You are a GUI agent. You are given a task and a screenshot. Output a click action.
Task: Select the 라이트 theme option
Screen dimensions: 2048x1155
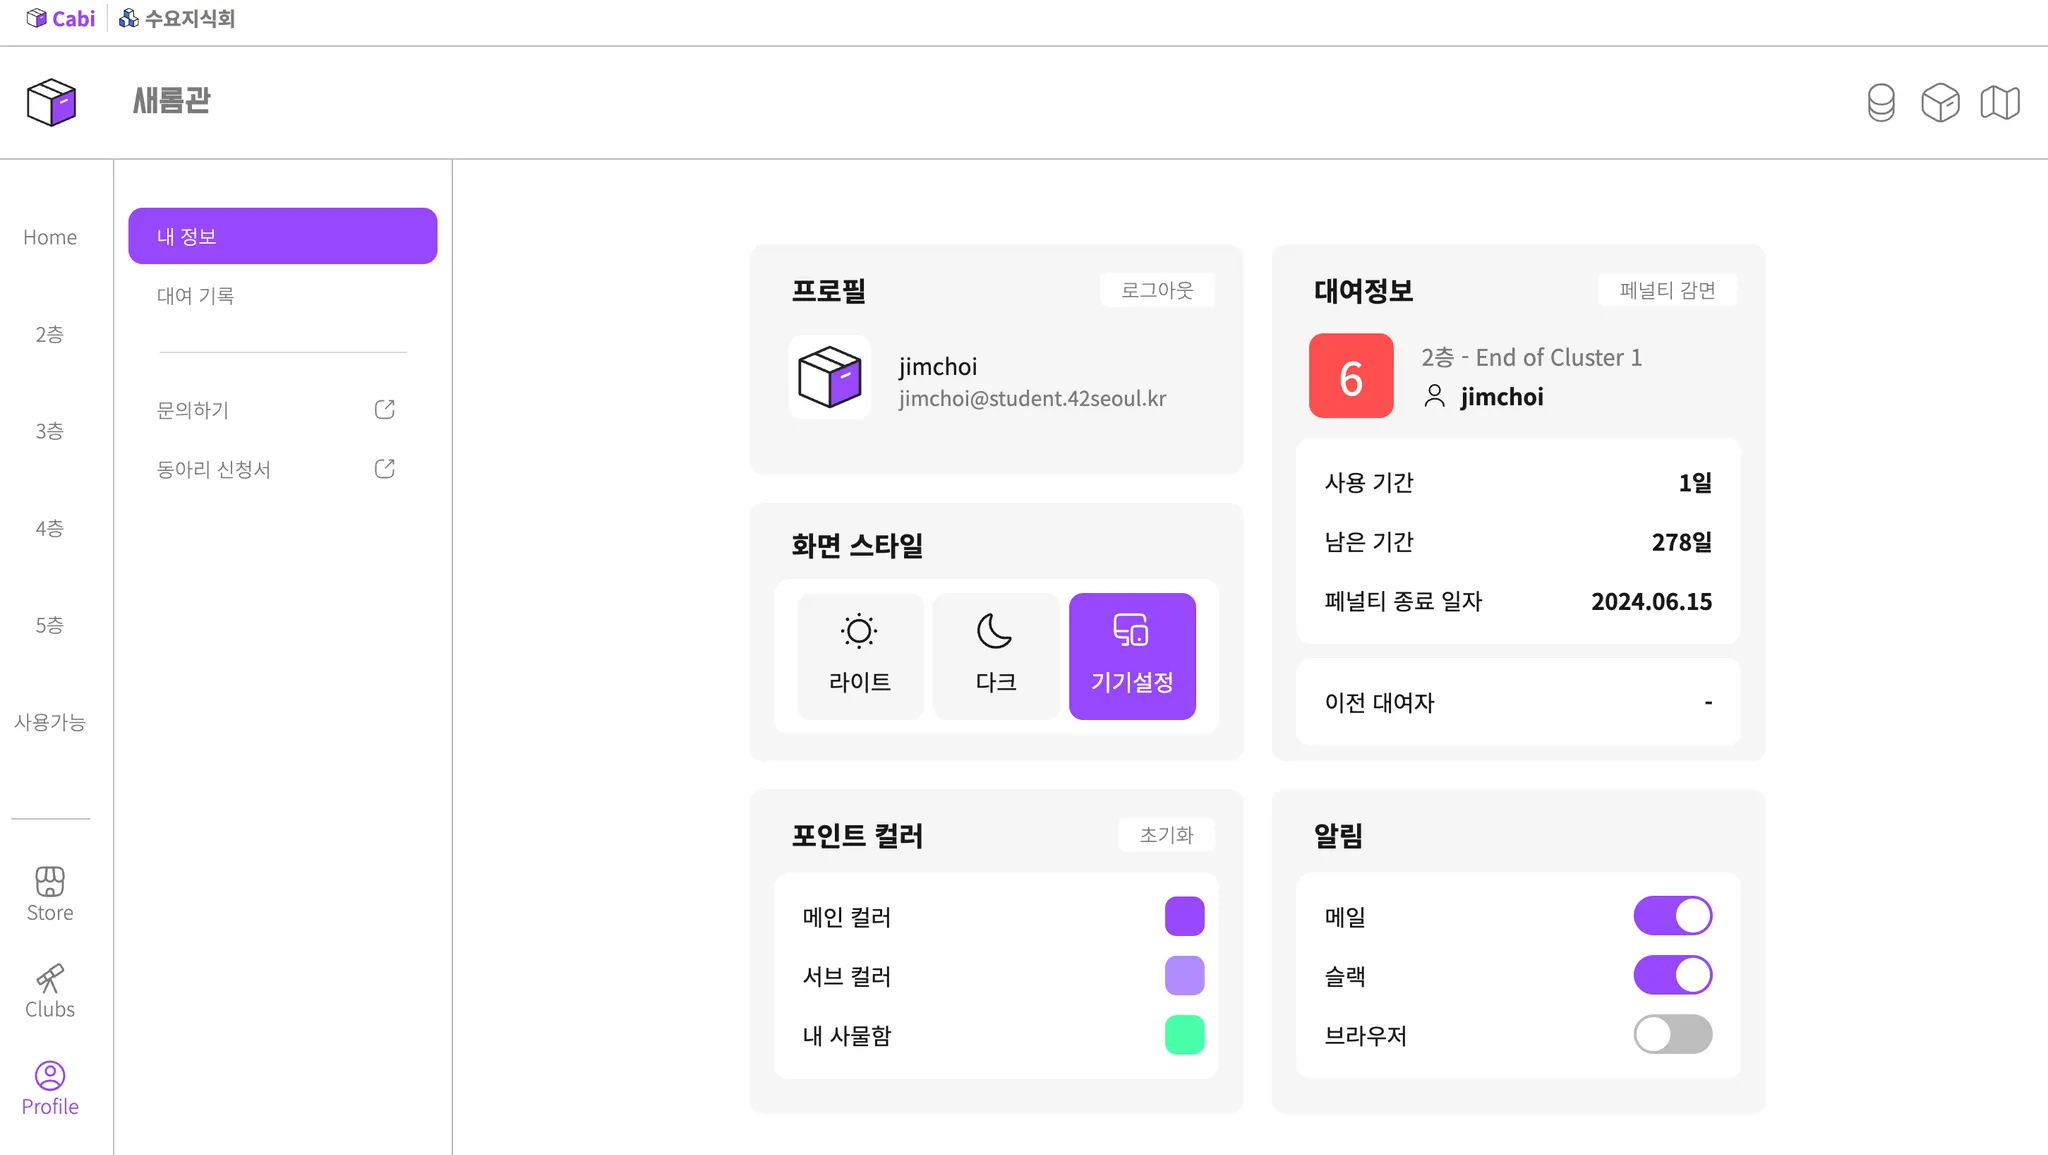[860, 656]
